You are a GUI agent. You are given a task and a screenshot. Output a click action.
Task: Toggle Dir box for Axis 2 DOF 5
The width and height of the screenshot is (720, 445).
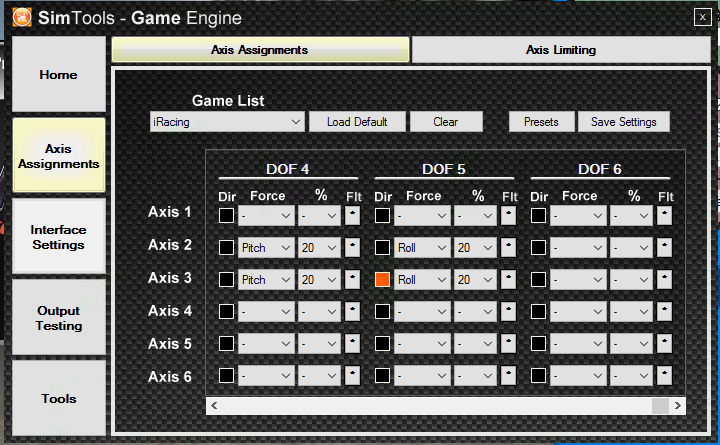click(382, 248)
